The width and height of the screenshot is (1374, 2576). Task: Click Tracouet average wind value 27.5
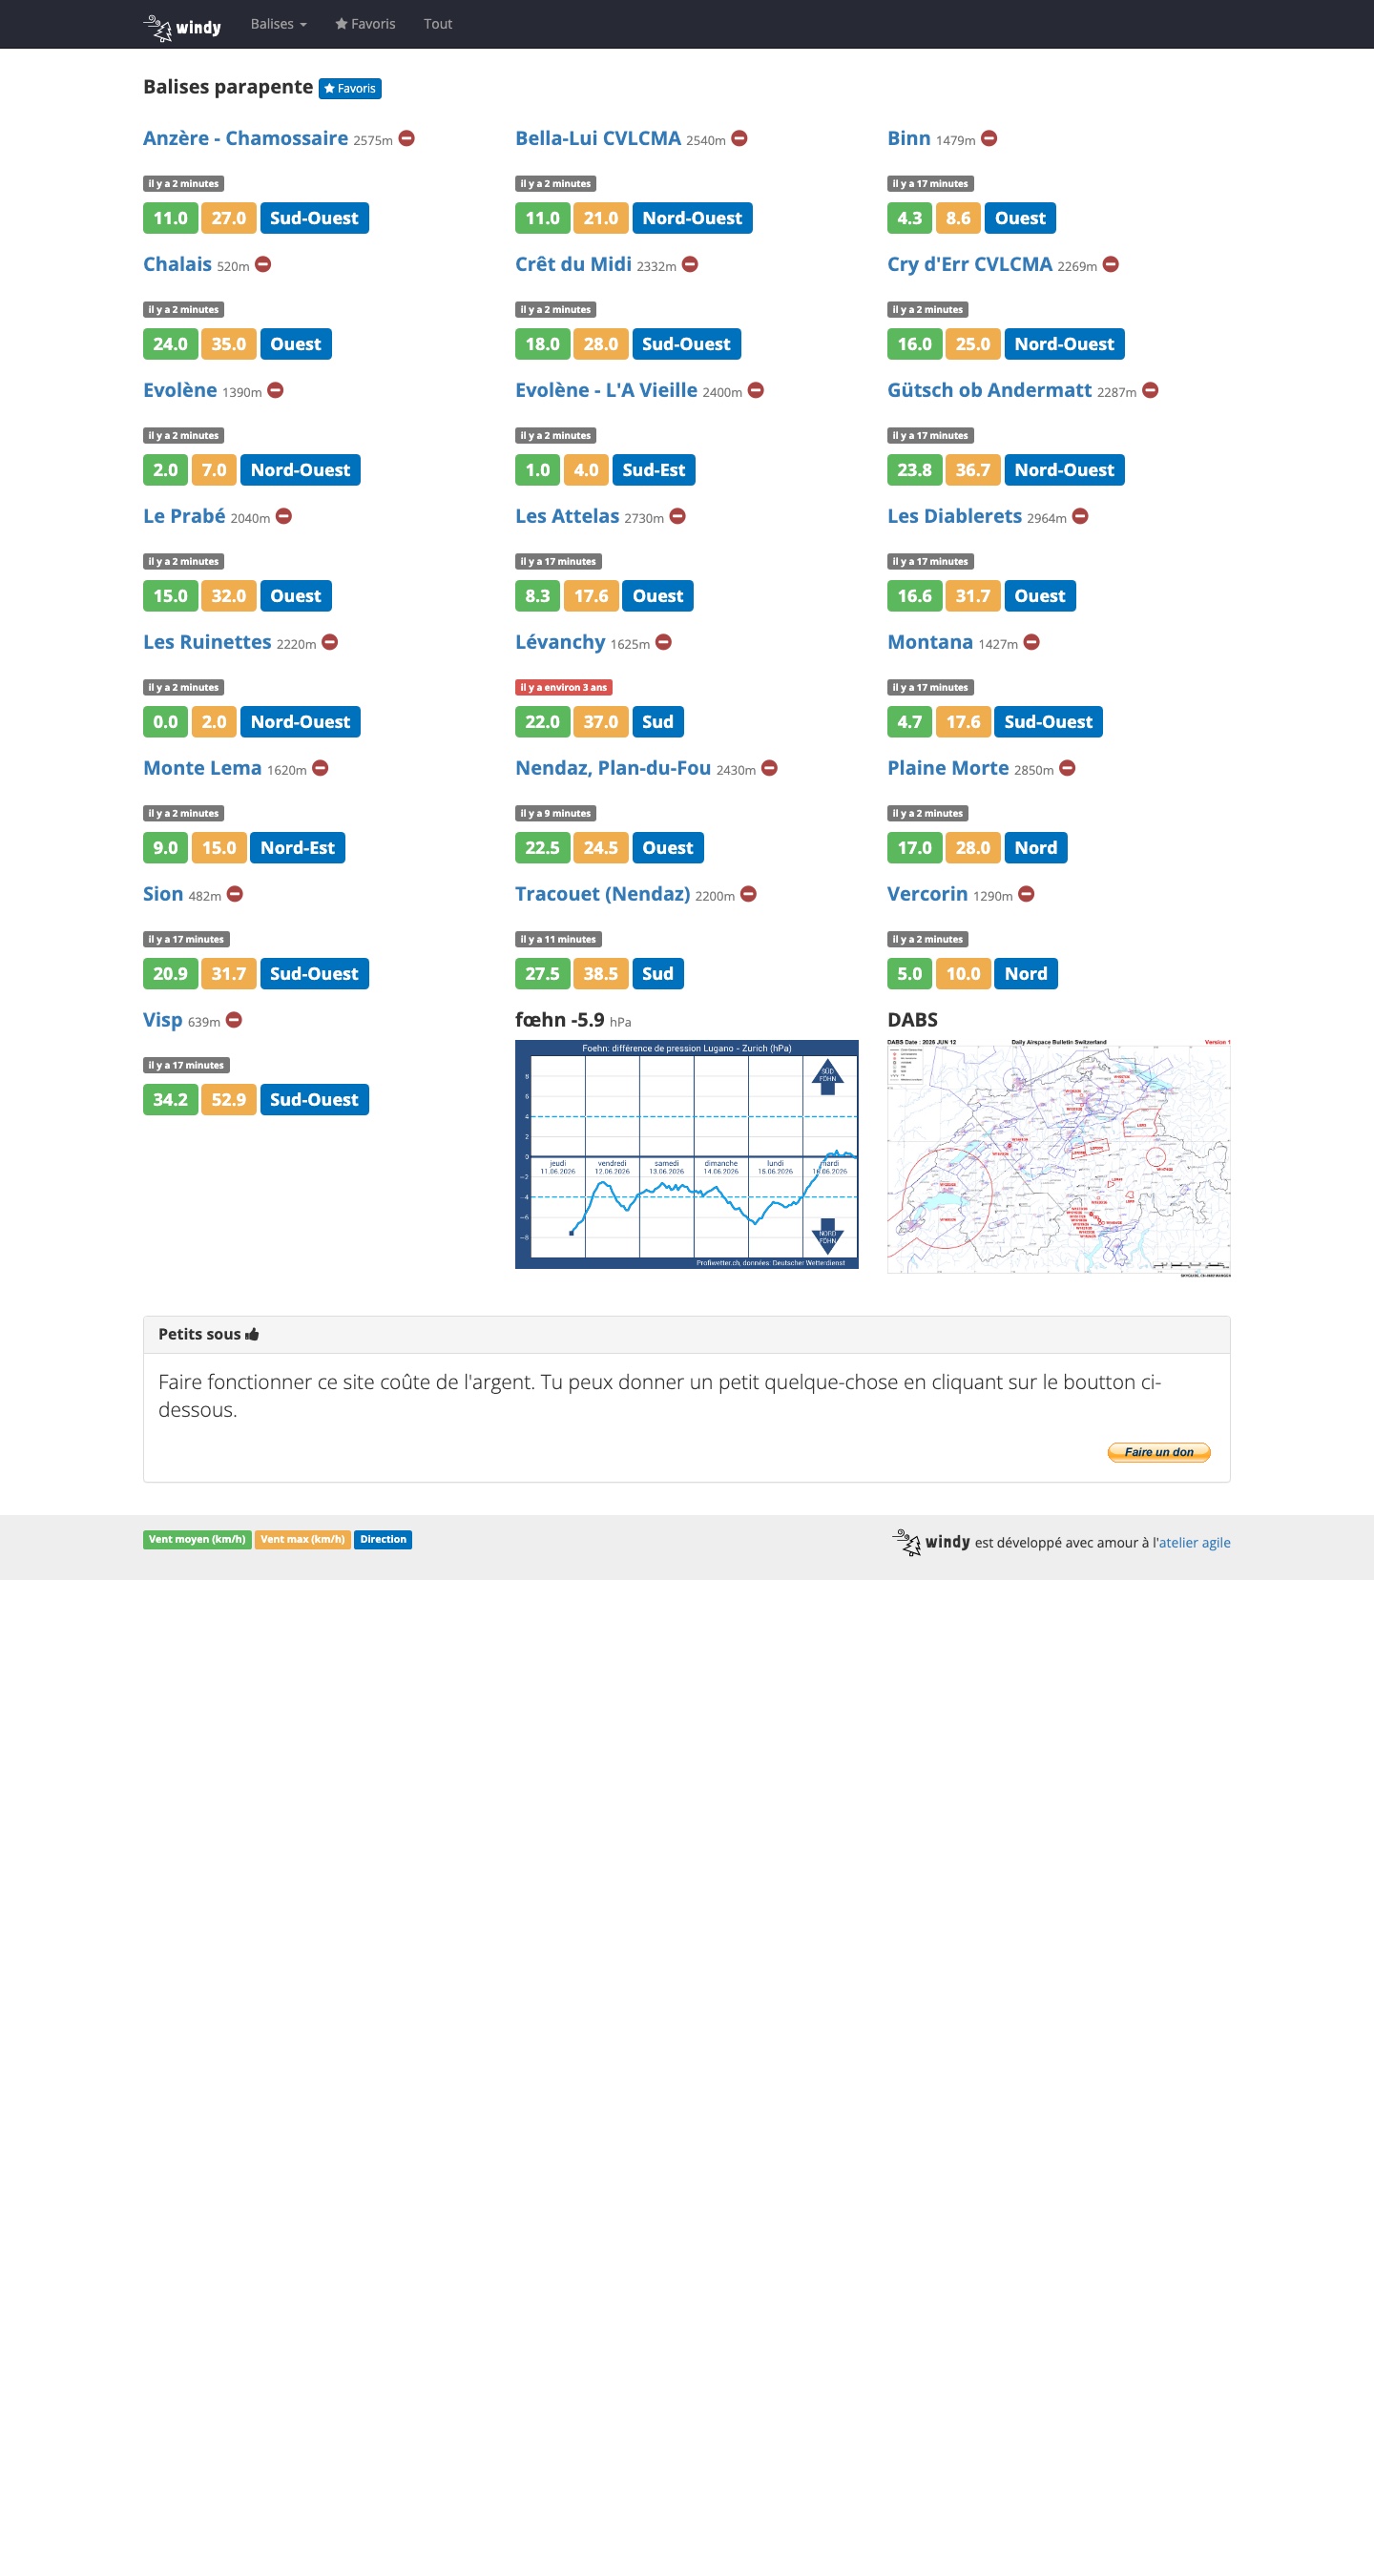pyautogui.click(x=542, y=974)
